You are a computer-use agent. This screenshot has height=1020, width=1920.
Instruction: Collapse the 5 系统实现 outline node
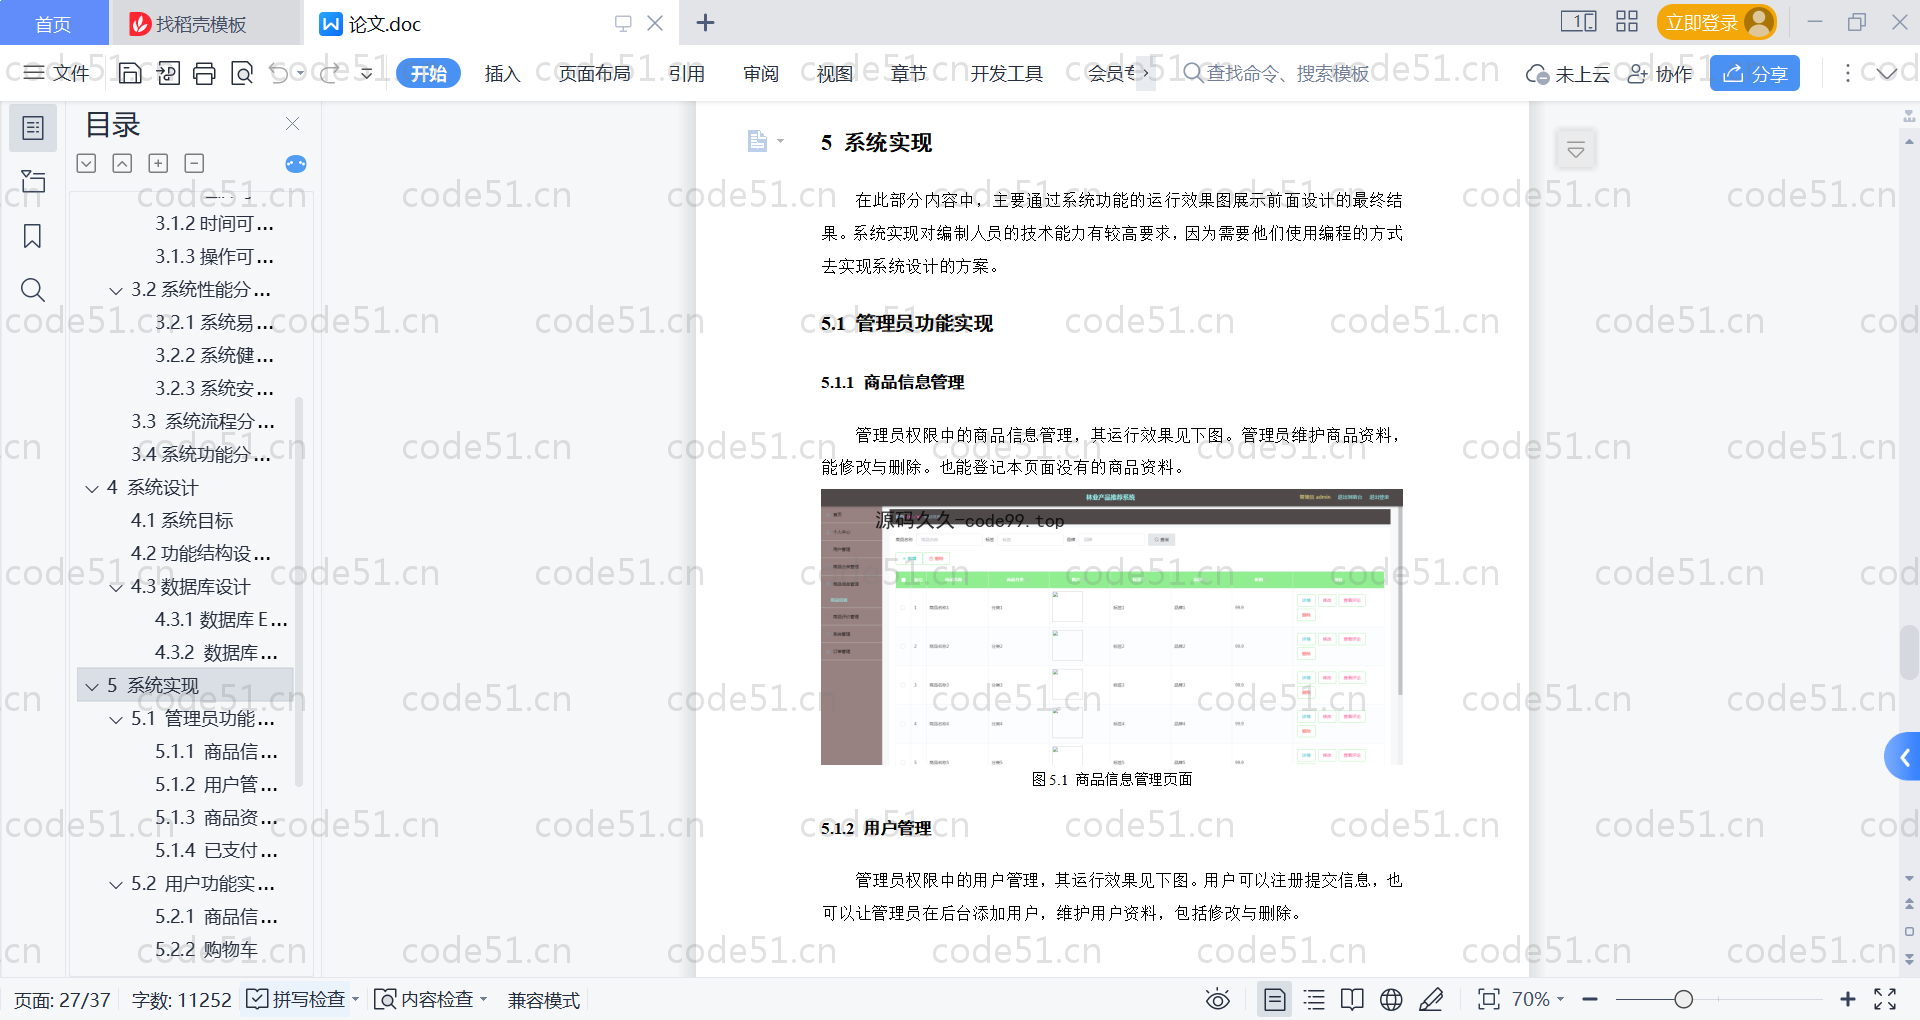[92, 686]
